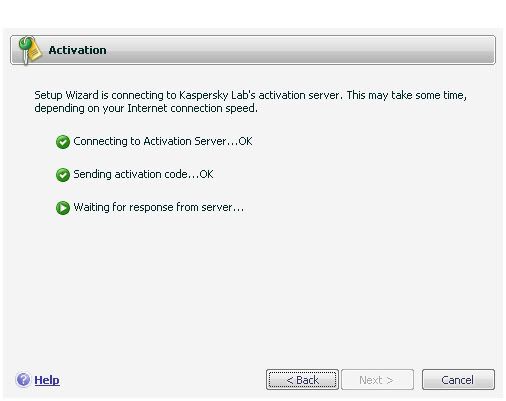Image resolution: width=506 pixels, height=401 pixels.
Task: Go back with the < Back button
Action: [302, 379]
